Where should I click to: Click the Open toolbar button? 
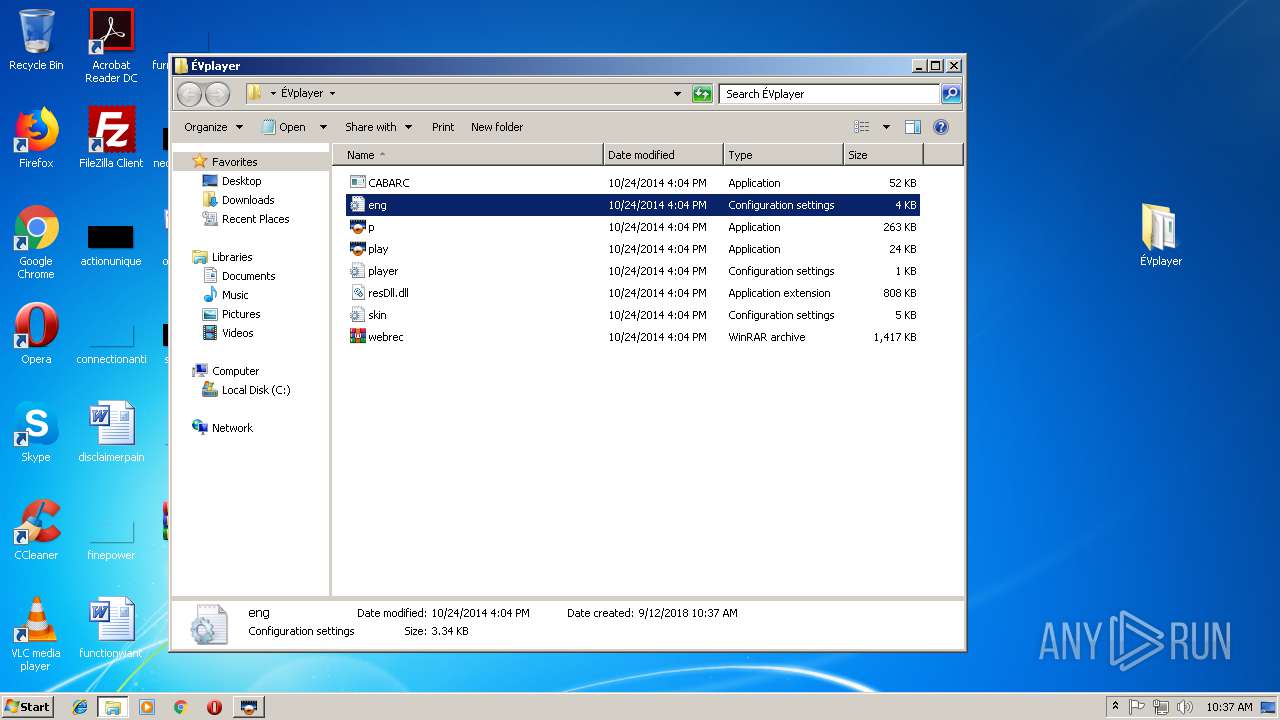pos(284,127)
